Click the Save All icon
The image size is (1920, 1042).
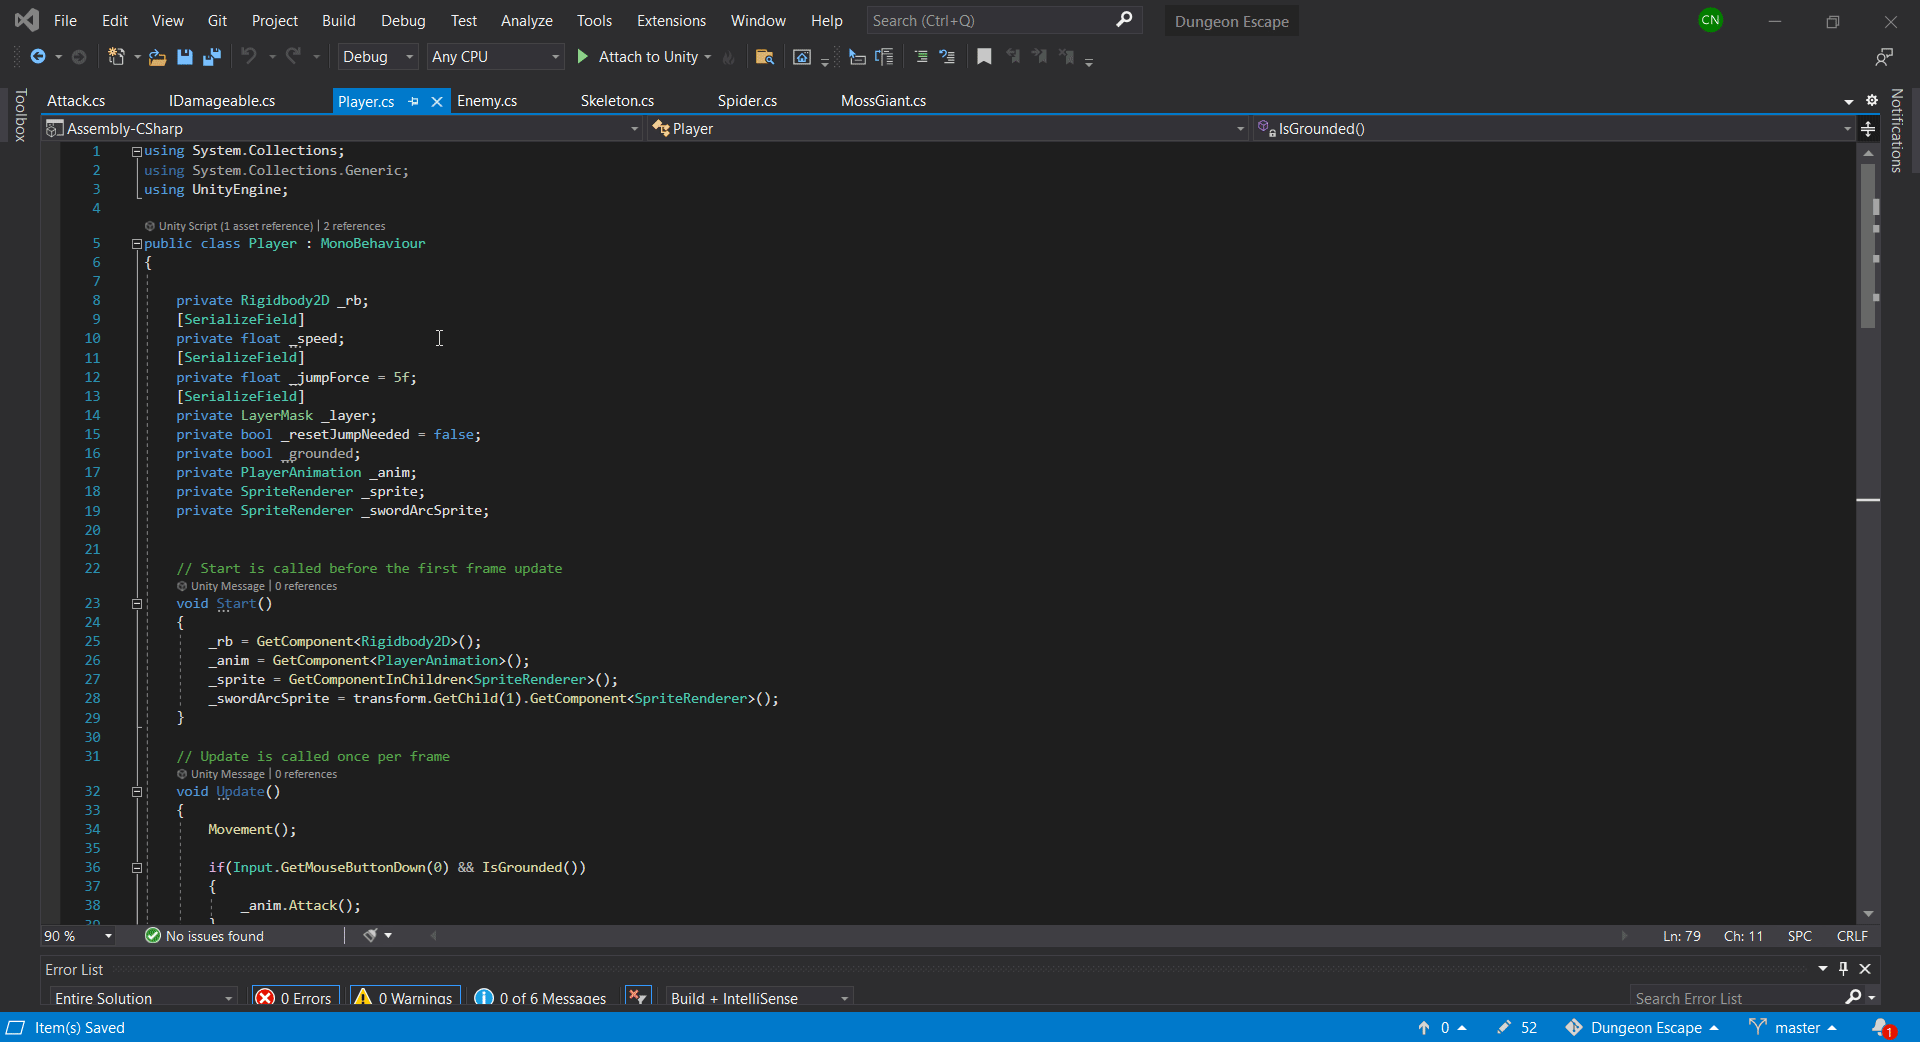[212, 57]
